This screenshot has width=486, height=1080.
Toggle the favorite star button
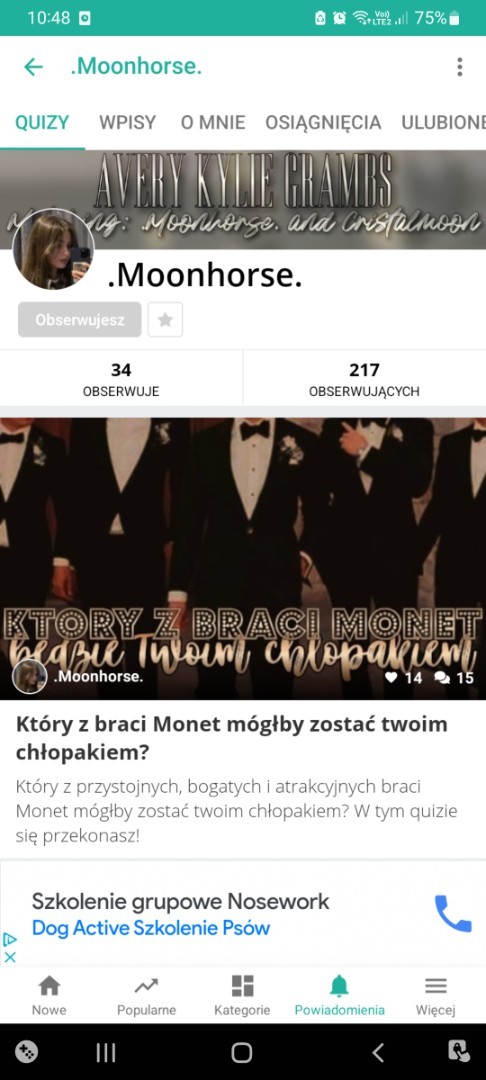tap(165, 320)
